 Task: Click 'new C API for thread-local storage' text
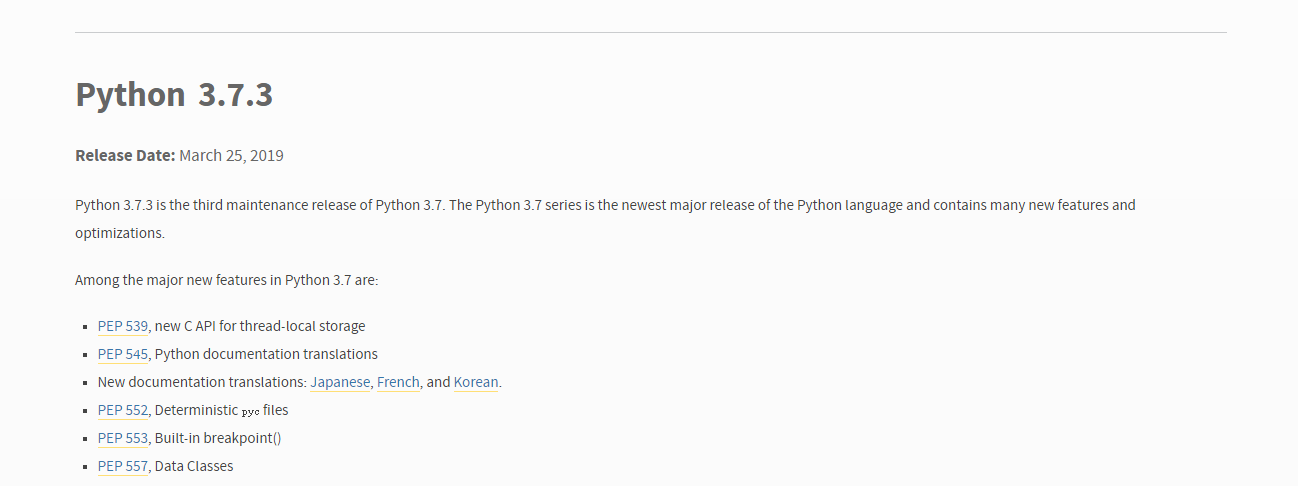260,326
